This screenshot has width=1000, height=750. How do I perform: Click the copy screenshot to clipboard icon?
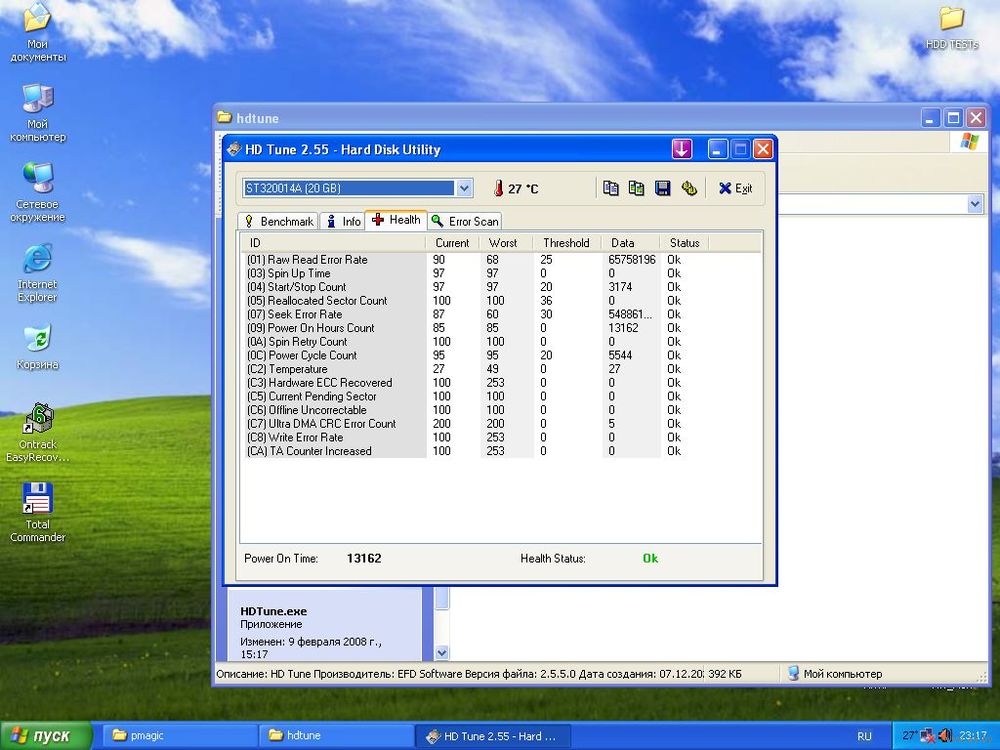pos(636,188)
